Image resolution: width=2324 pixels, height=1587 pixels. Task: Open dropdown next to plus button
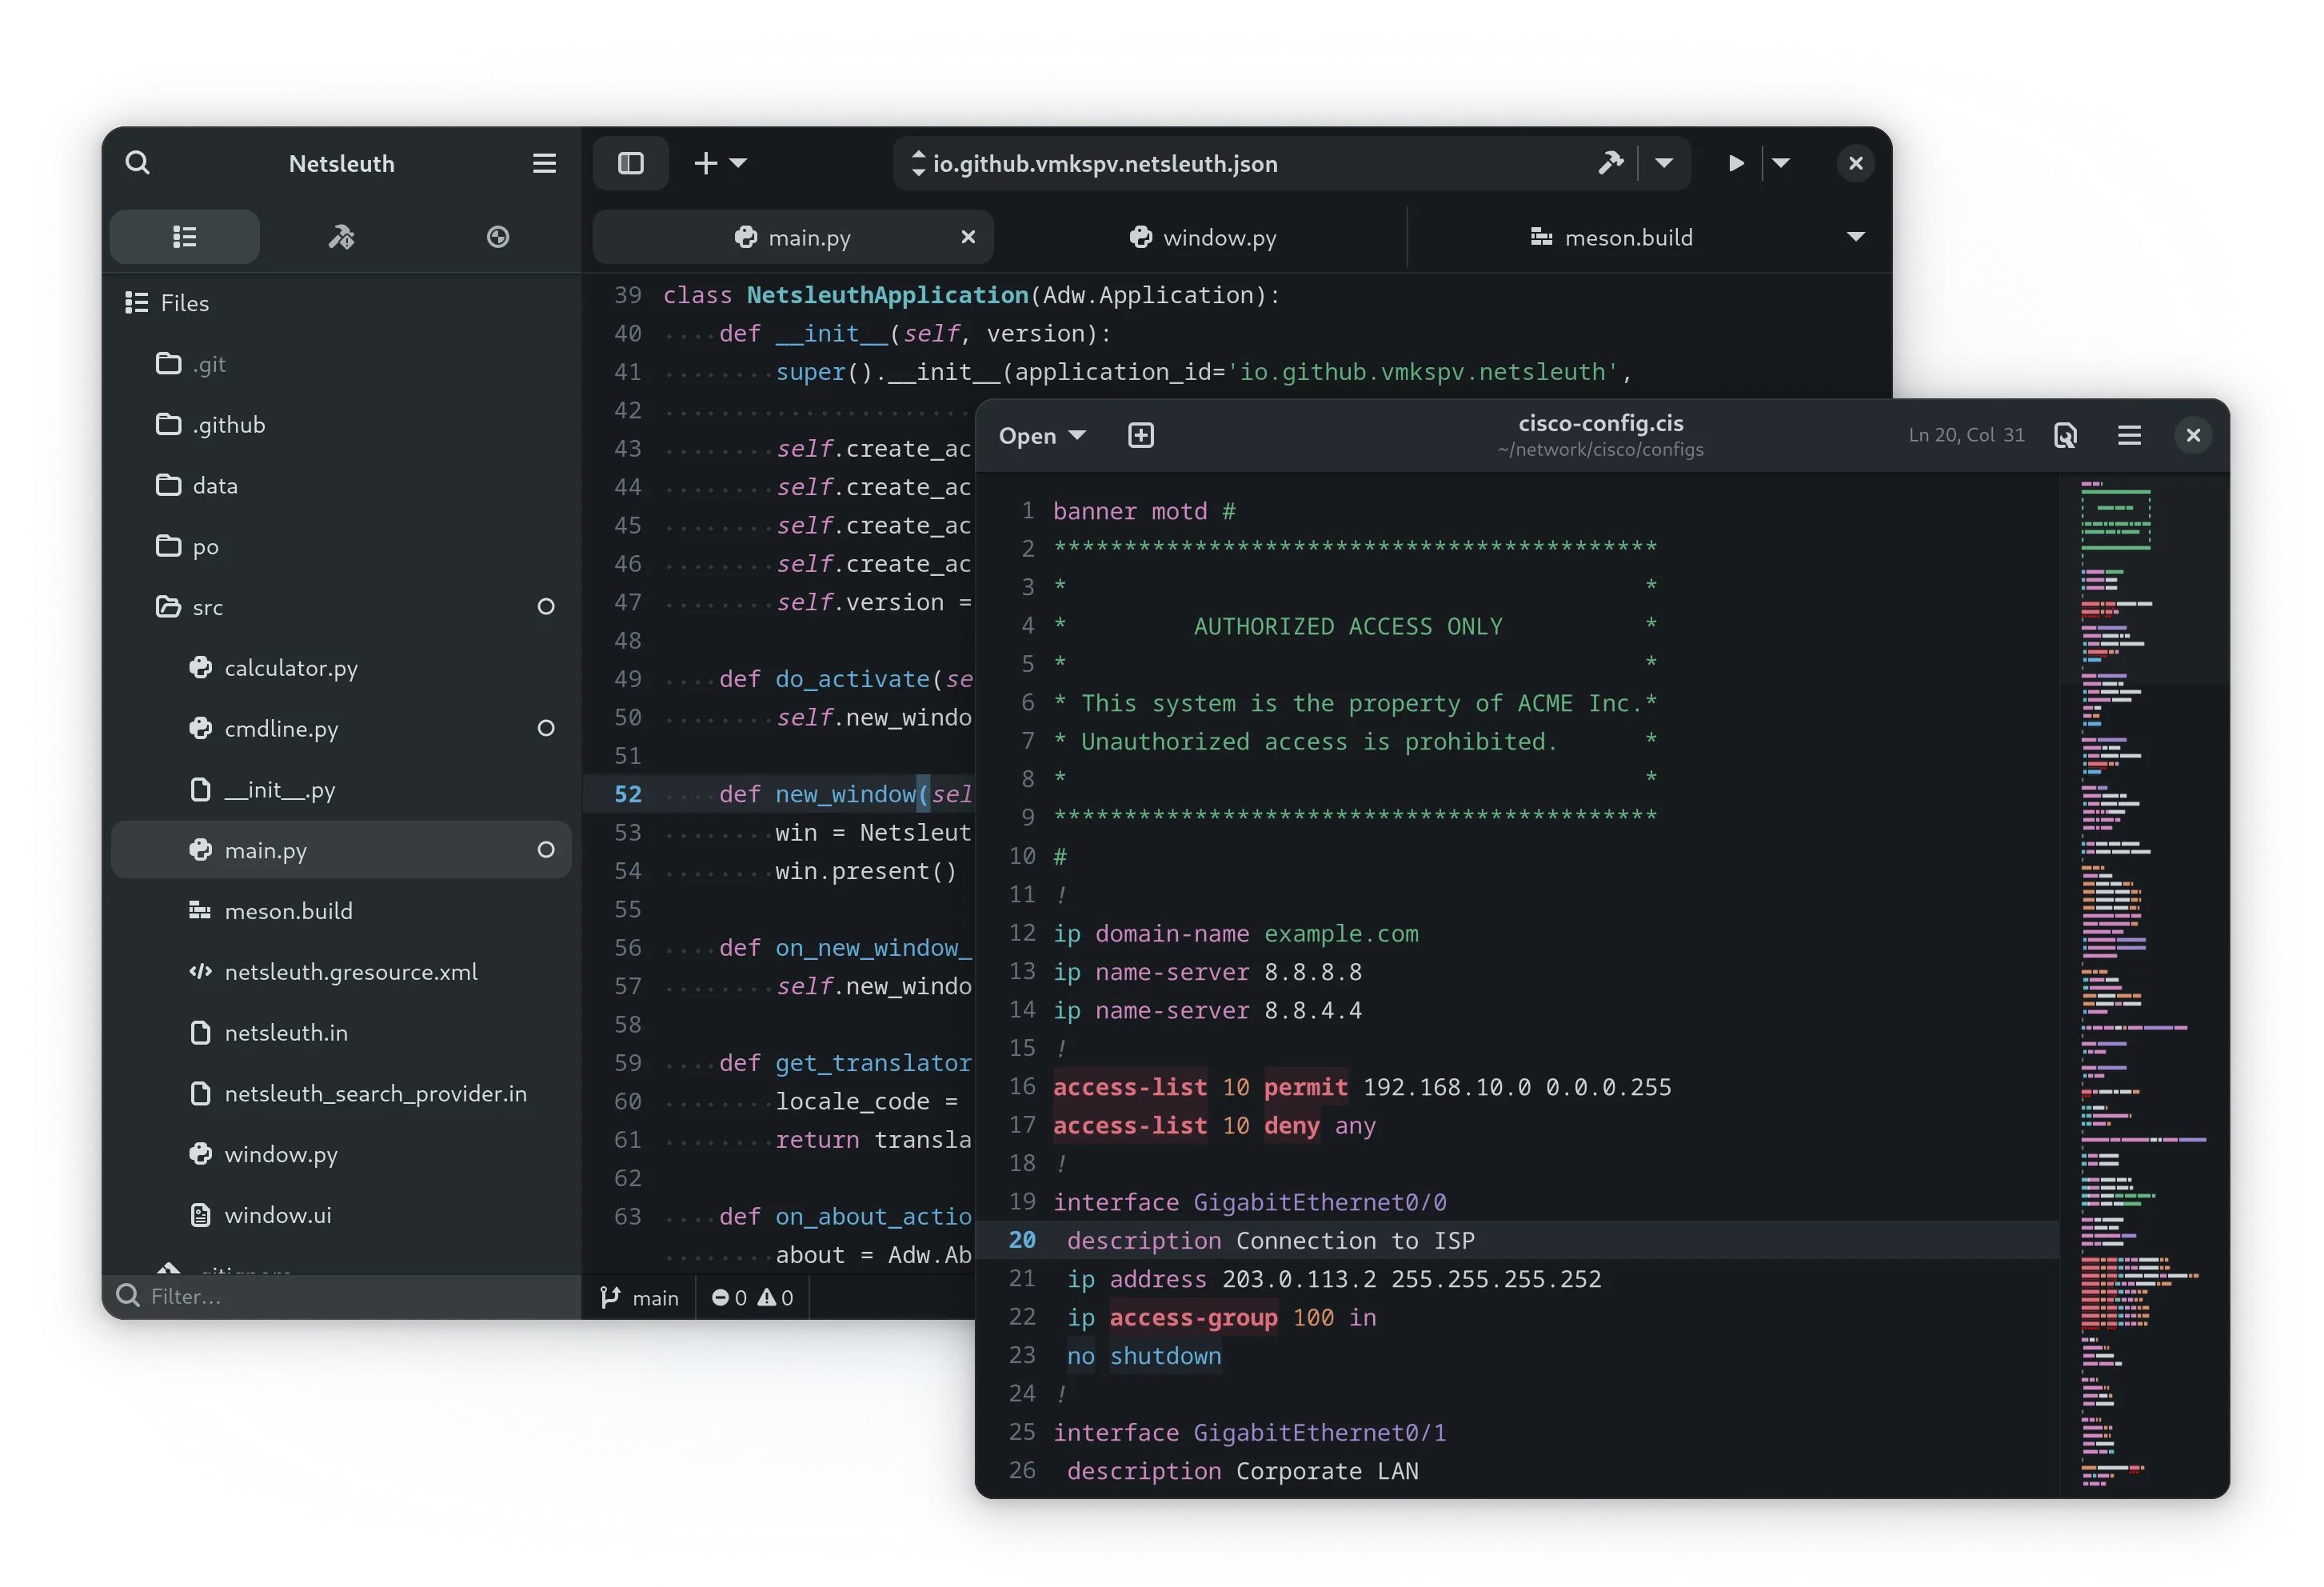739,163
